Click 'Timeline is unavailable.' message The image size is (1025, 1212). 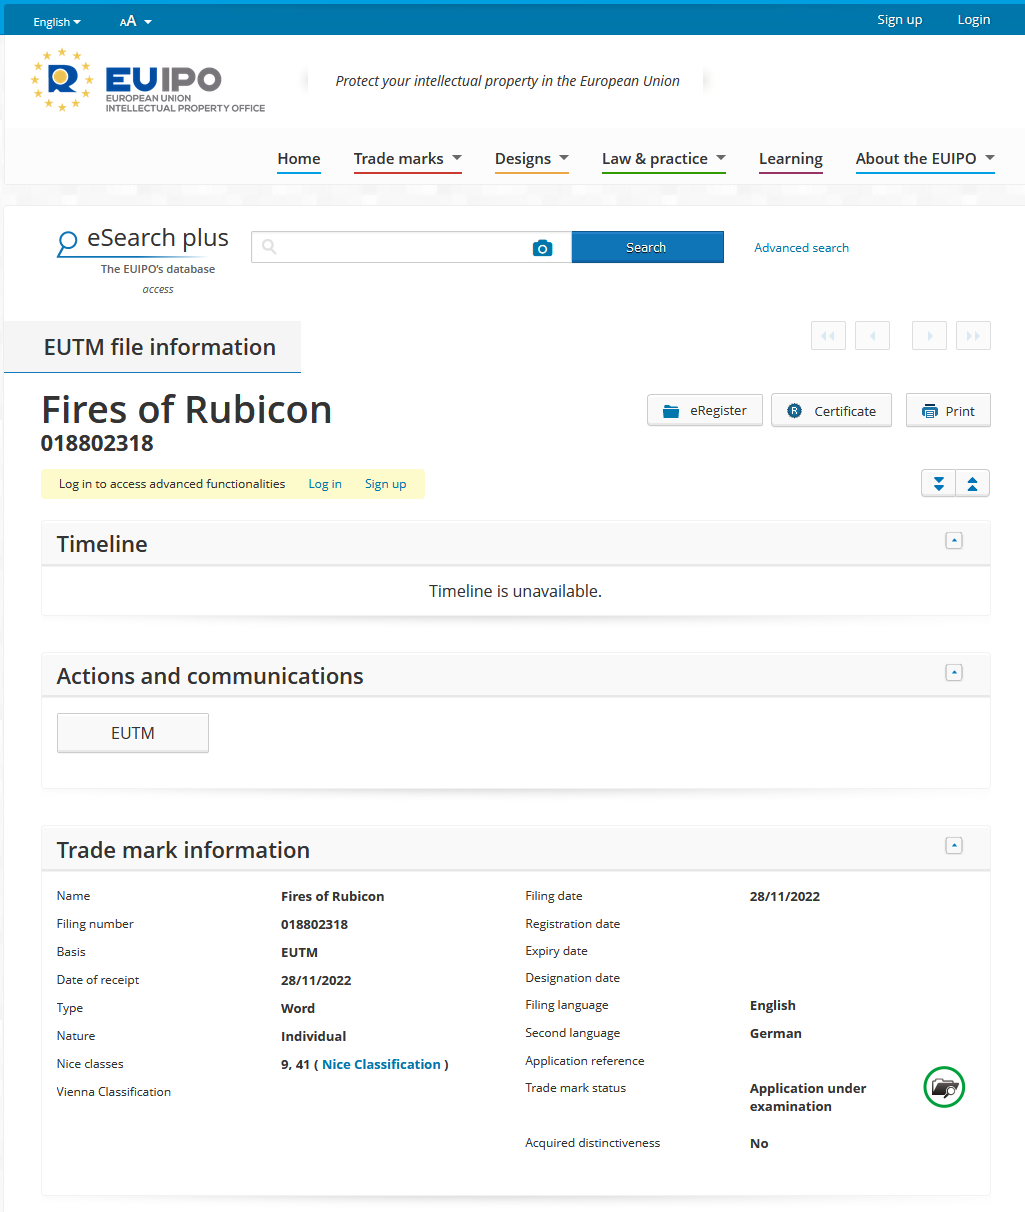515,591
